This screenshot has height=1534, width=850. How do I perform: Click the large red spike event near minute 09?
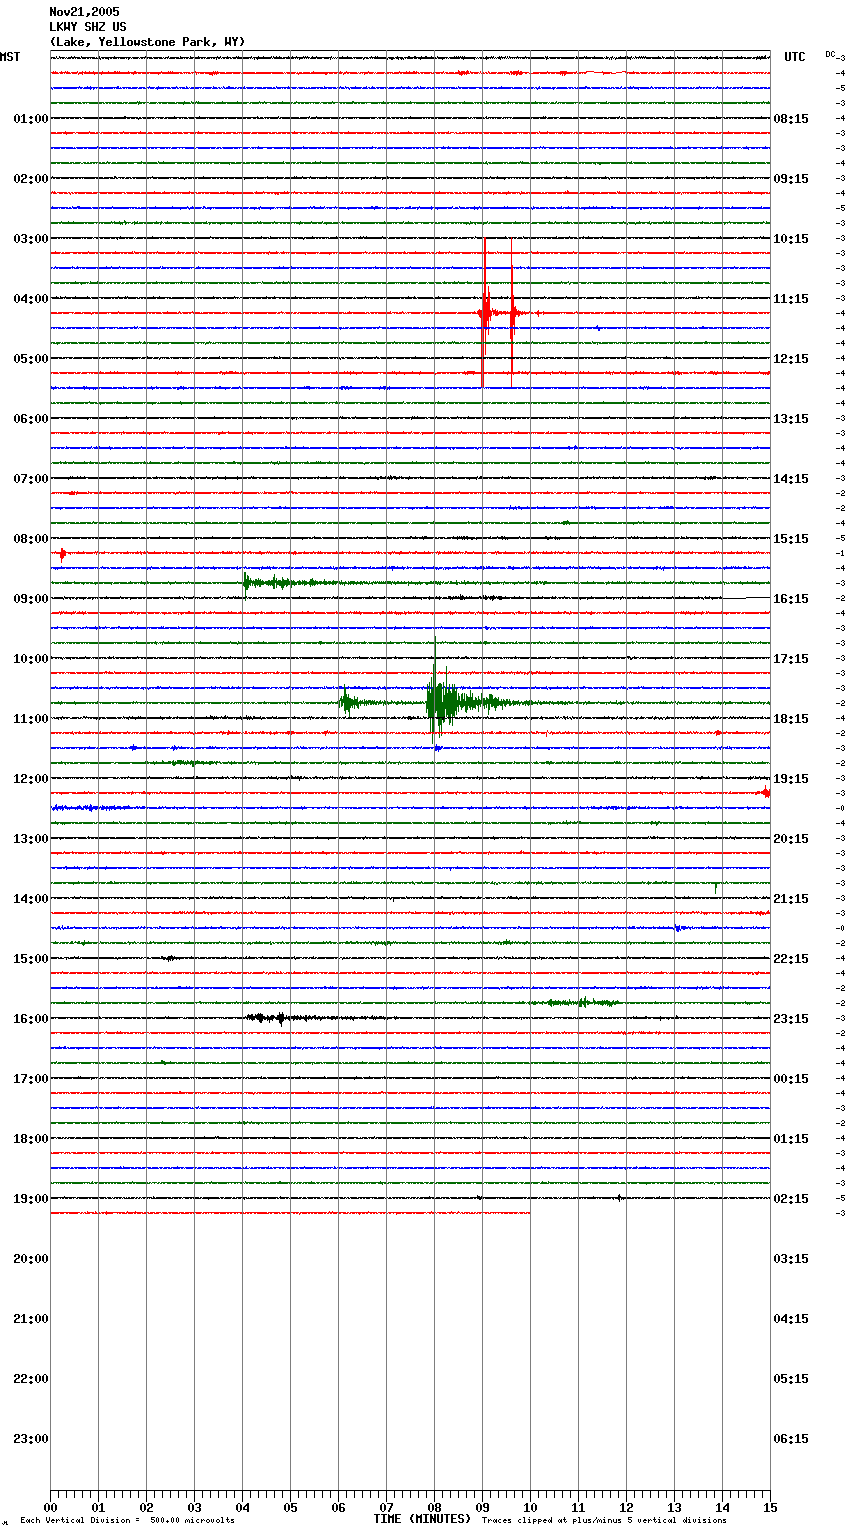(x=486, y=312)
